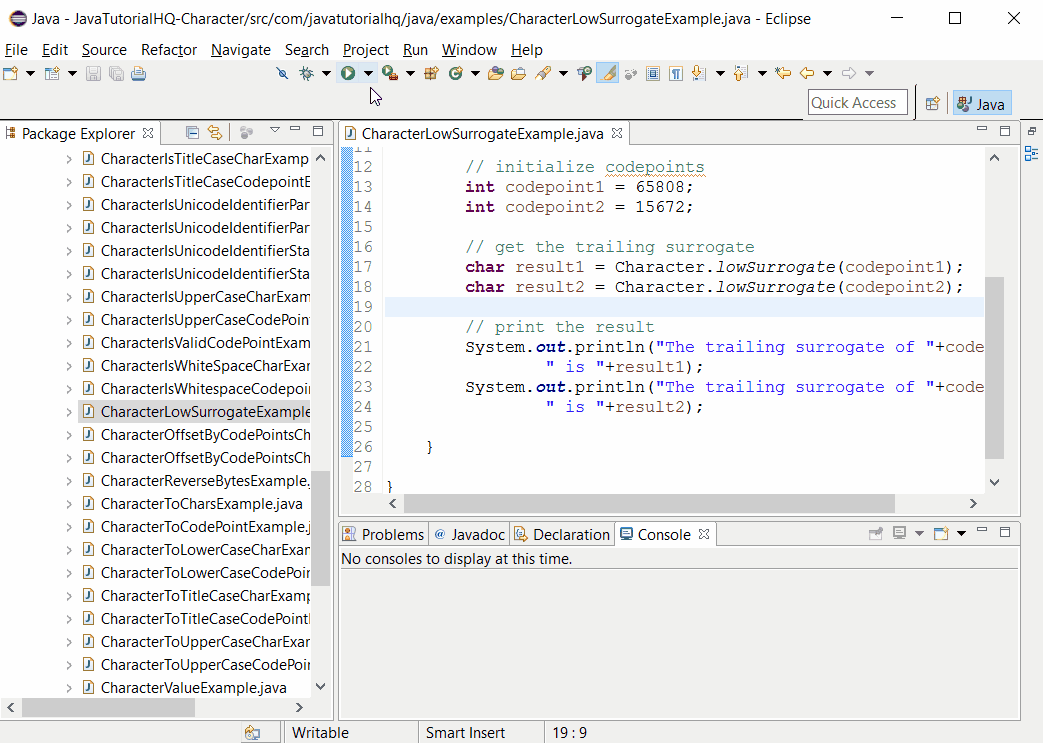1043x743 pixels.
Task: Switch to the Problems tab
Action: (x=383, y=535)
